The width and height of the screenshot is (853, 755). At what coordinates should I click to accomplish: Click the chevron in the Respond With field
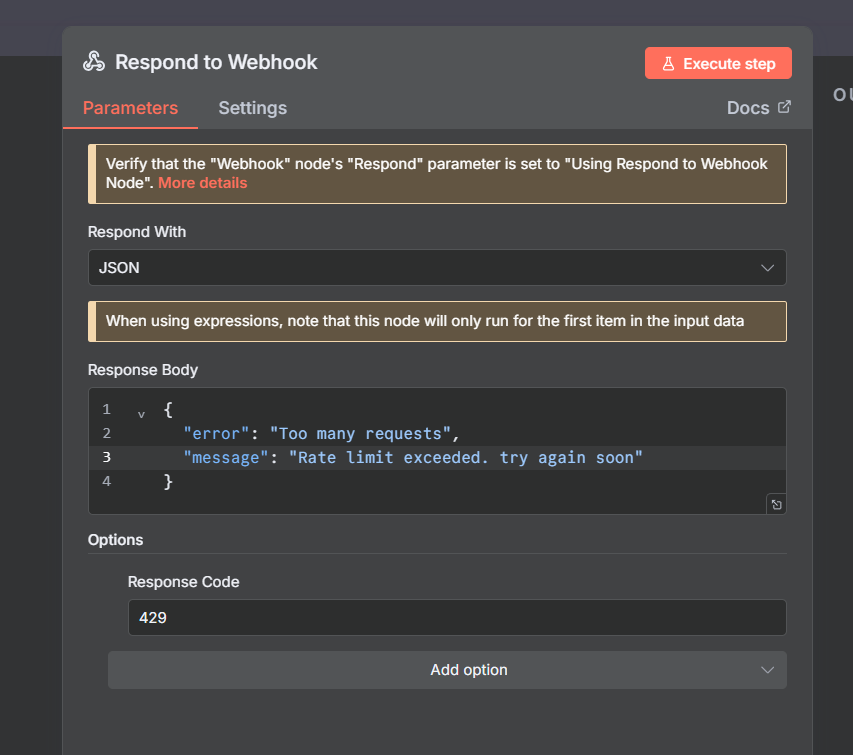767,268
